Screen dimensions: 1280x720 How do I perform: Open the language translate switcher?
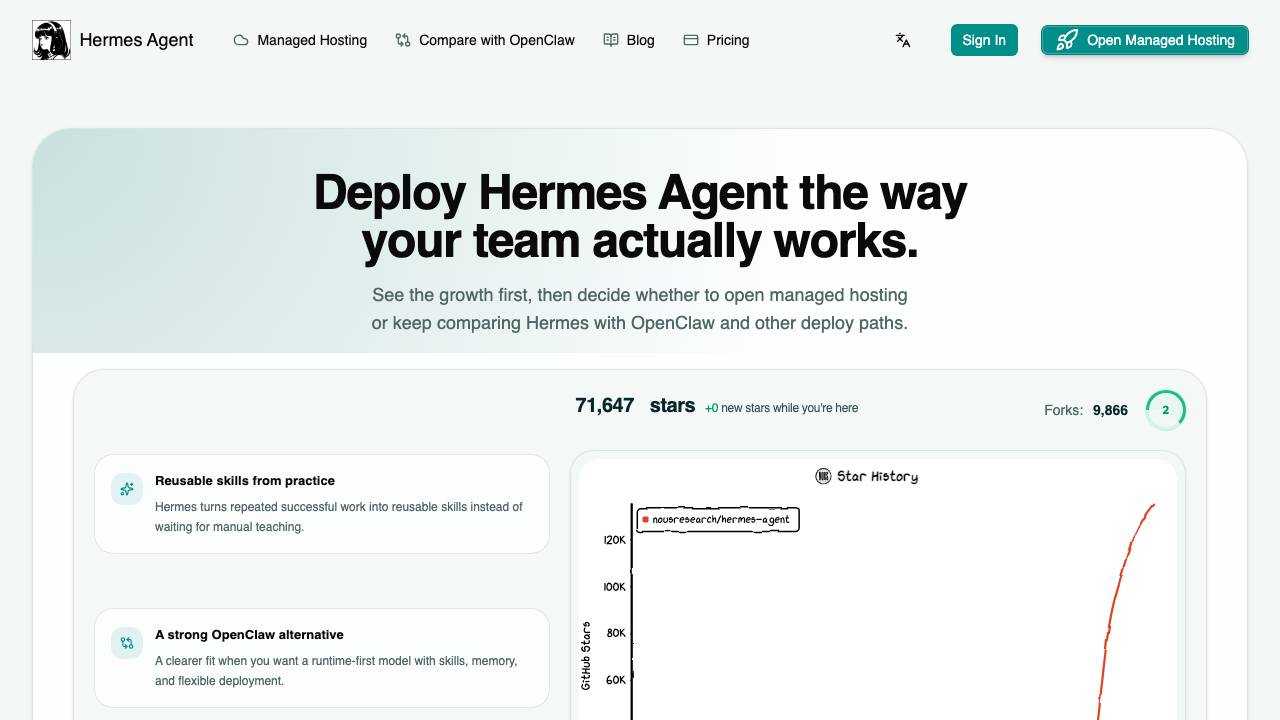point(903,40)
